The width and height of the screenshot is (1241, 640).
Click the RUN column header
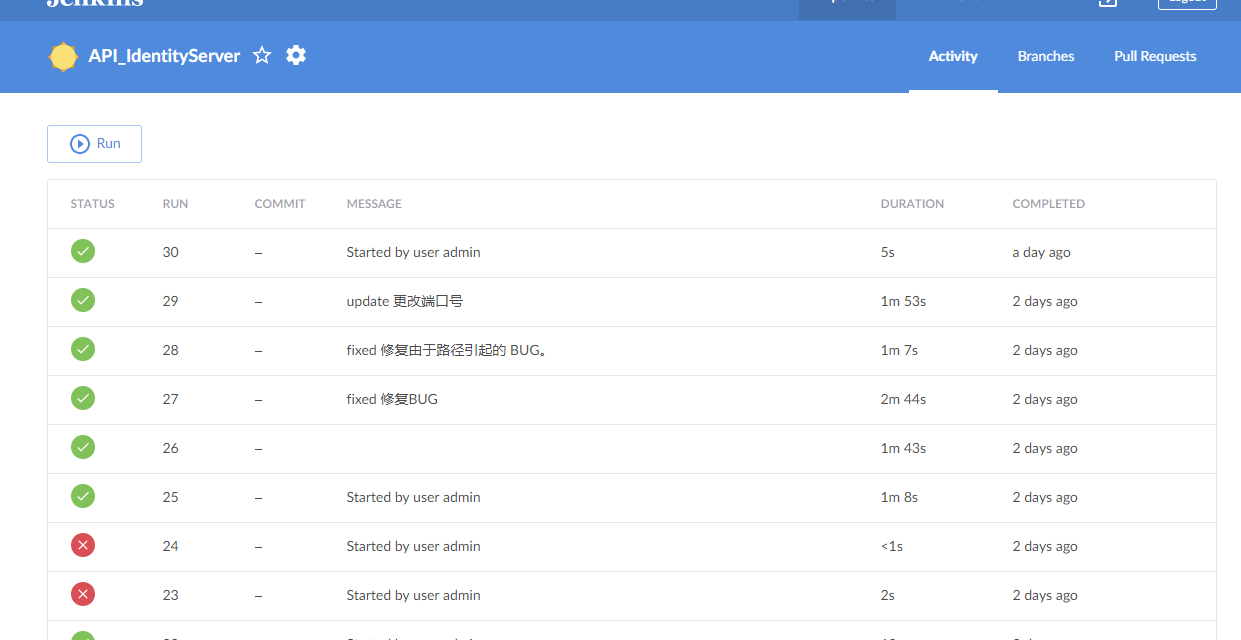pyautogui.click(x=175, y=204)
